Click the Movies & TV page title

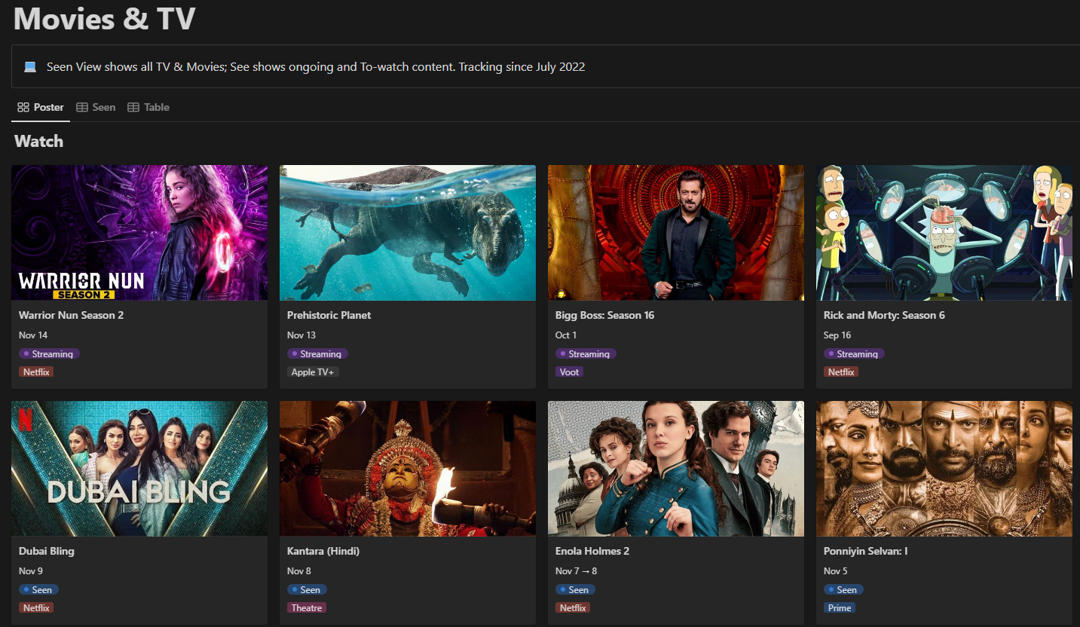(x=105, y=19)
